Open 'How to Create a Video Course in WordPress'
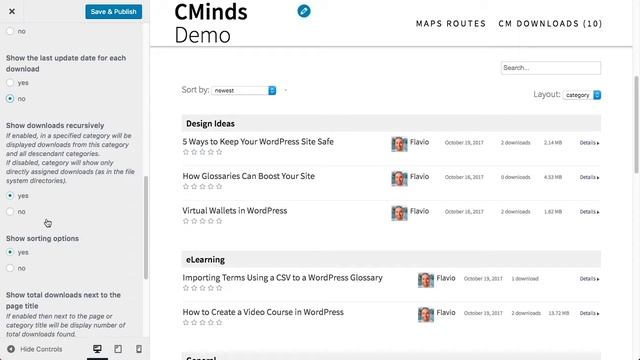 pos(263,312)
